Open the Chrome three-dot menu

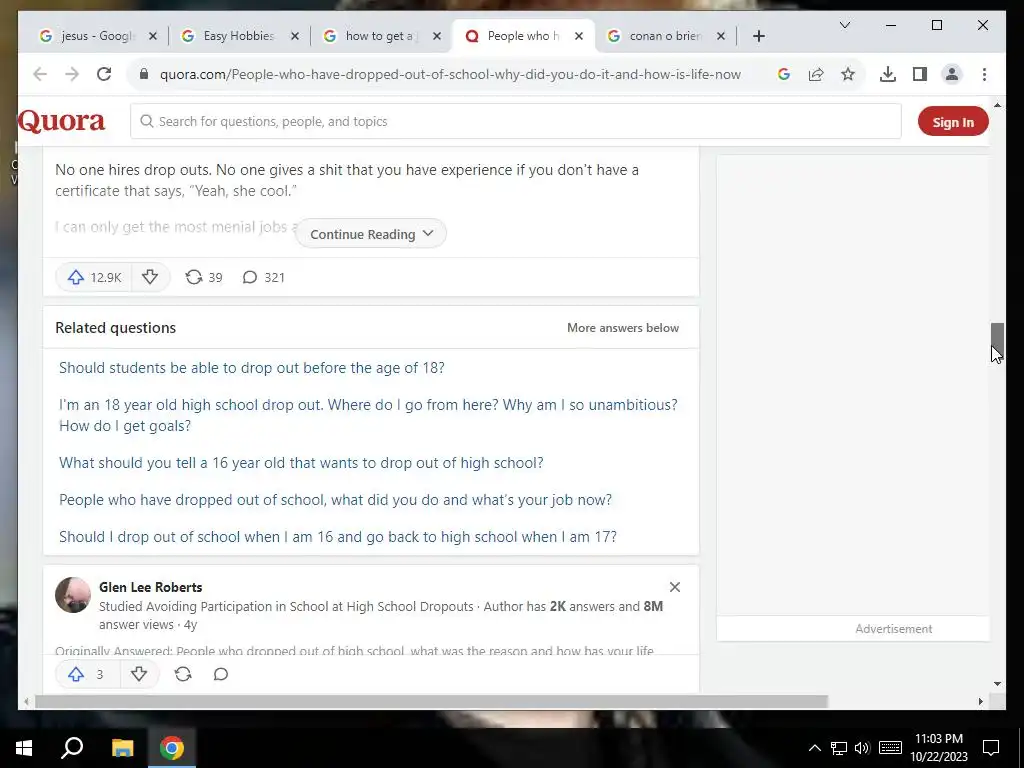[984, 74]
